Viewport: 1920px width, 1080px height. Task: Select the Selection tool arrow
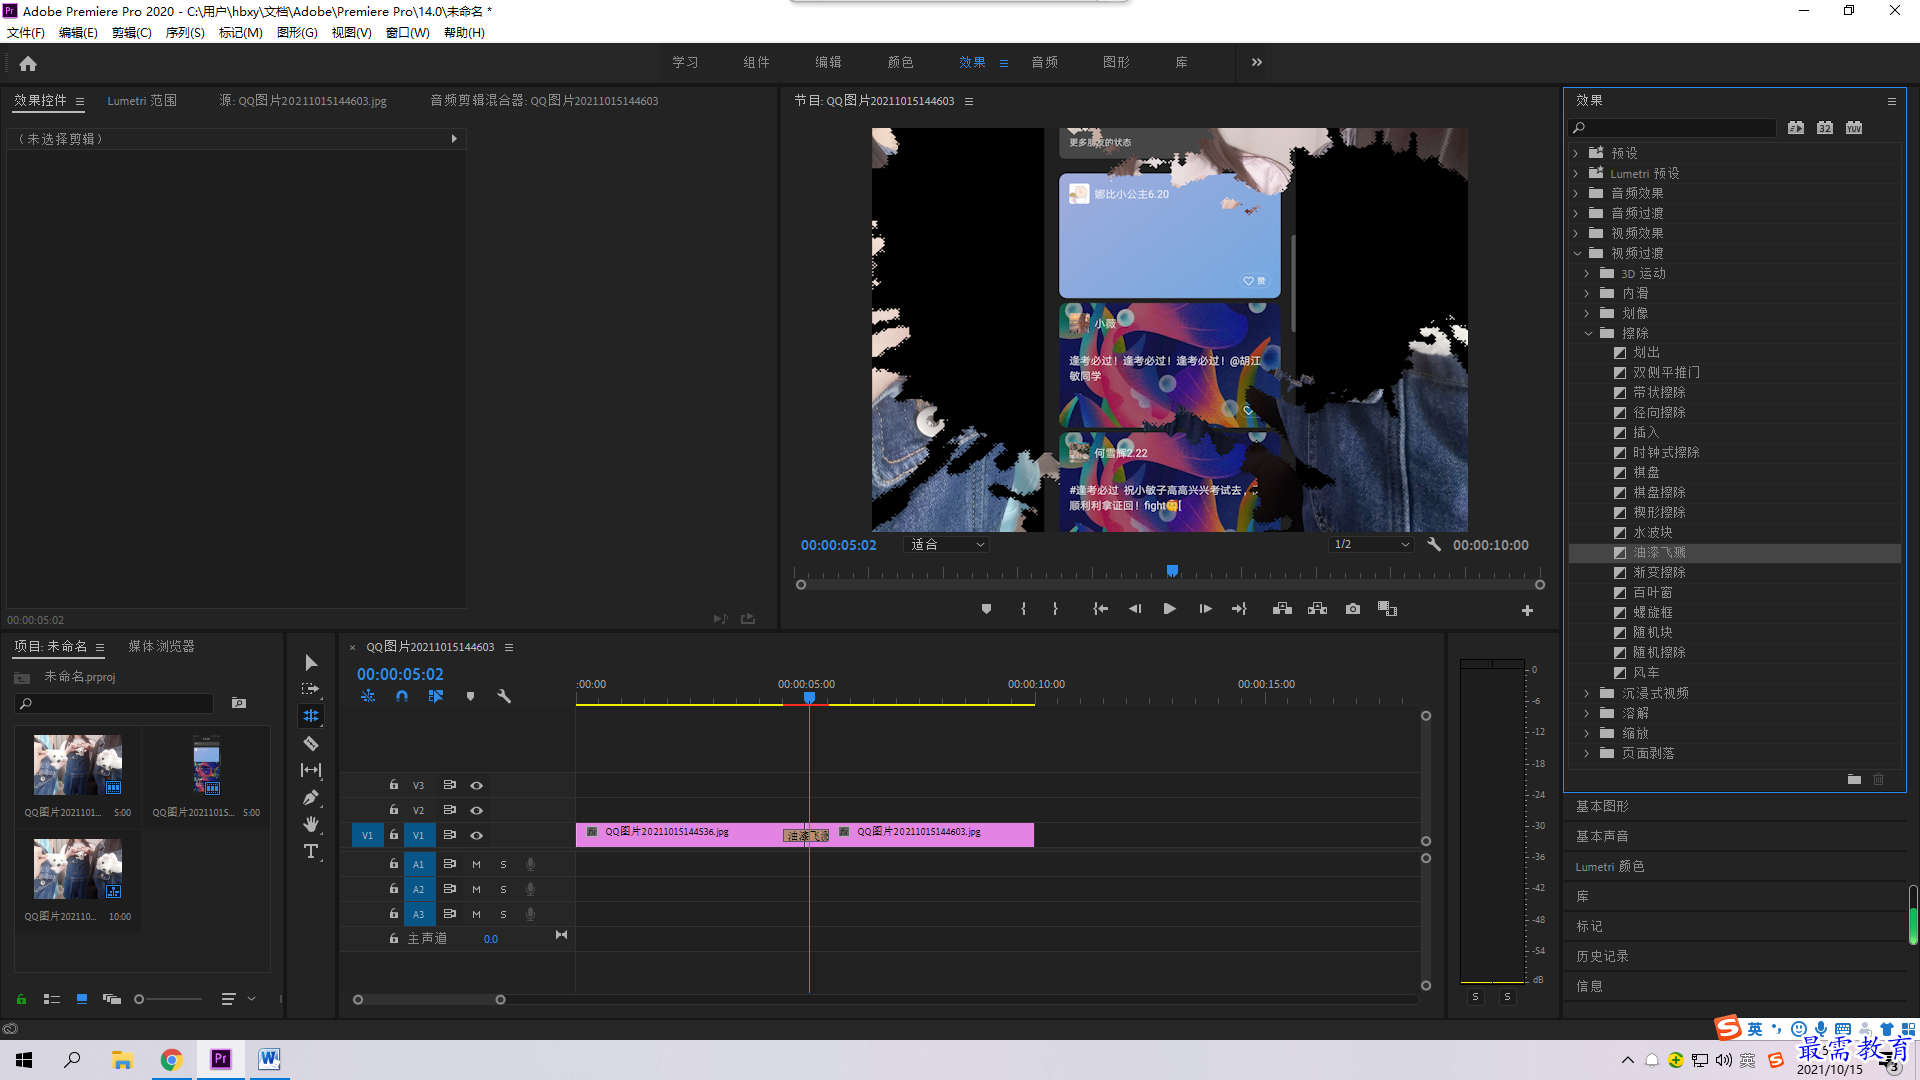click(x=311, y=663)
